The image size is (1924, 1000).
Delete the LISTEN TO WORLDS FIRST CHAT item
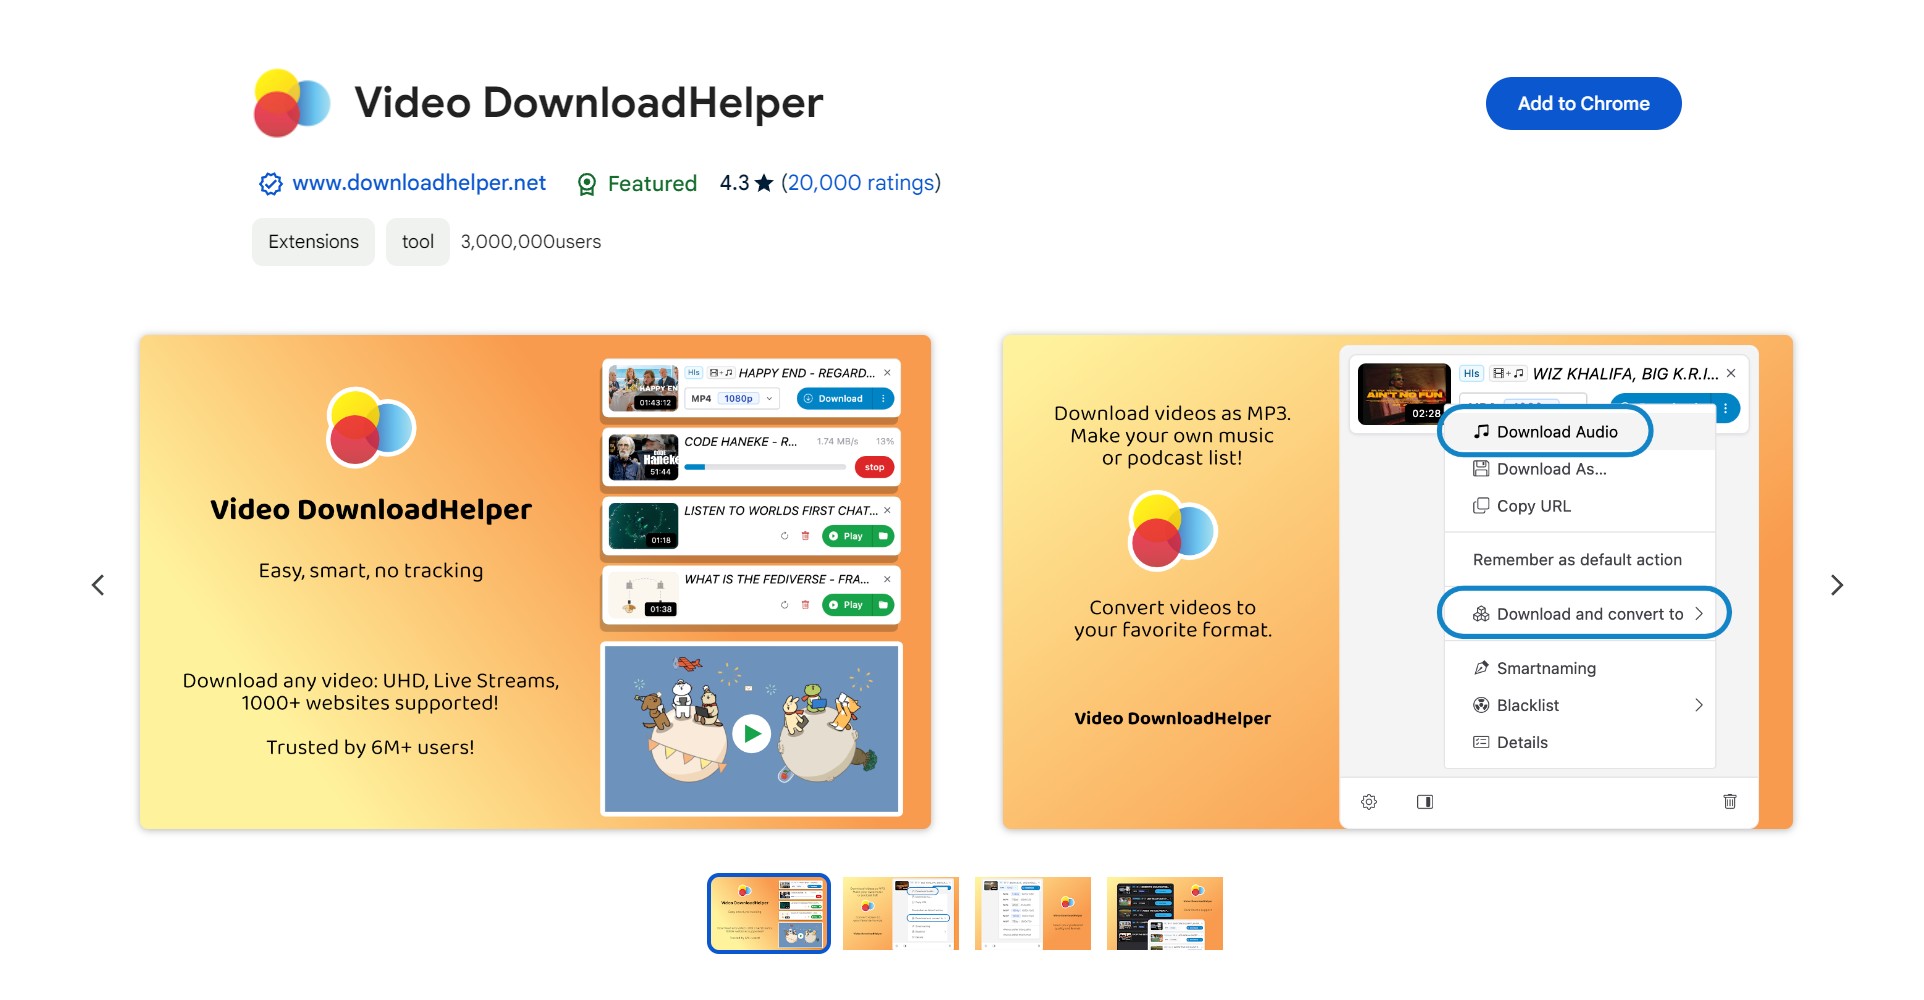(805, 536)
